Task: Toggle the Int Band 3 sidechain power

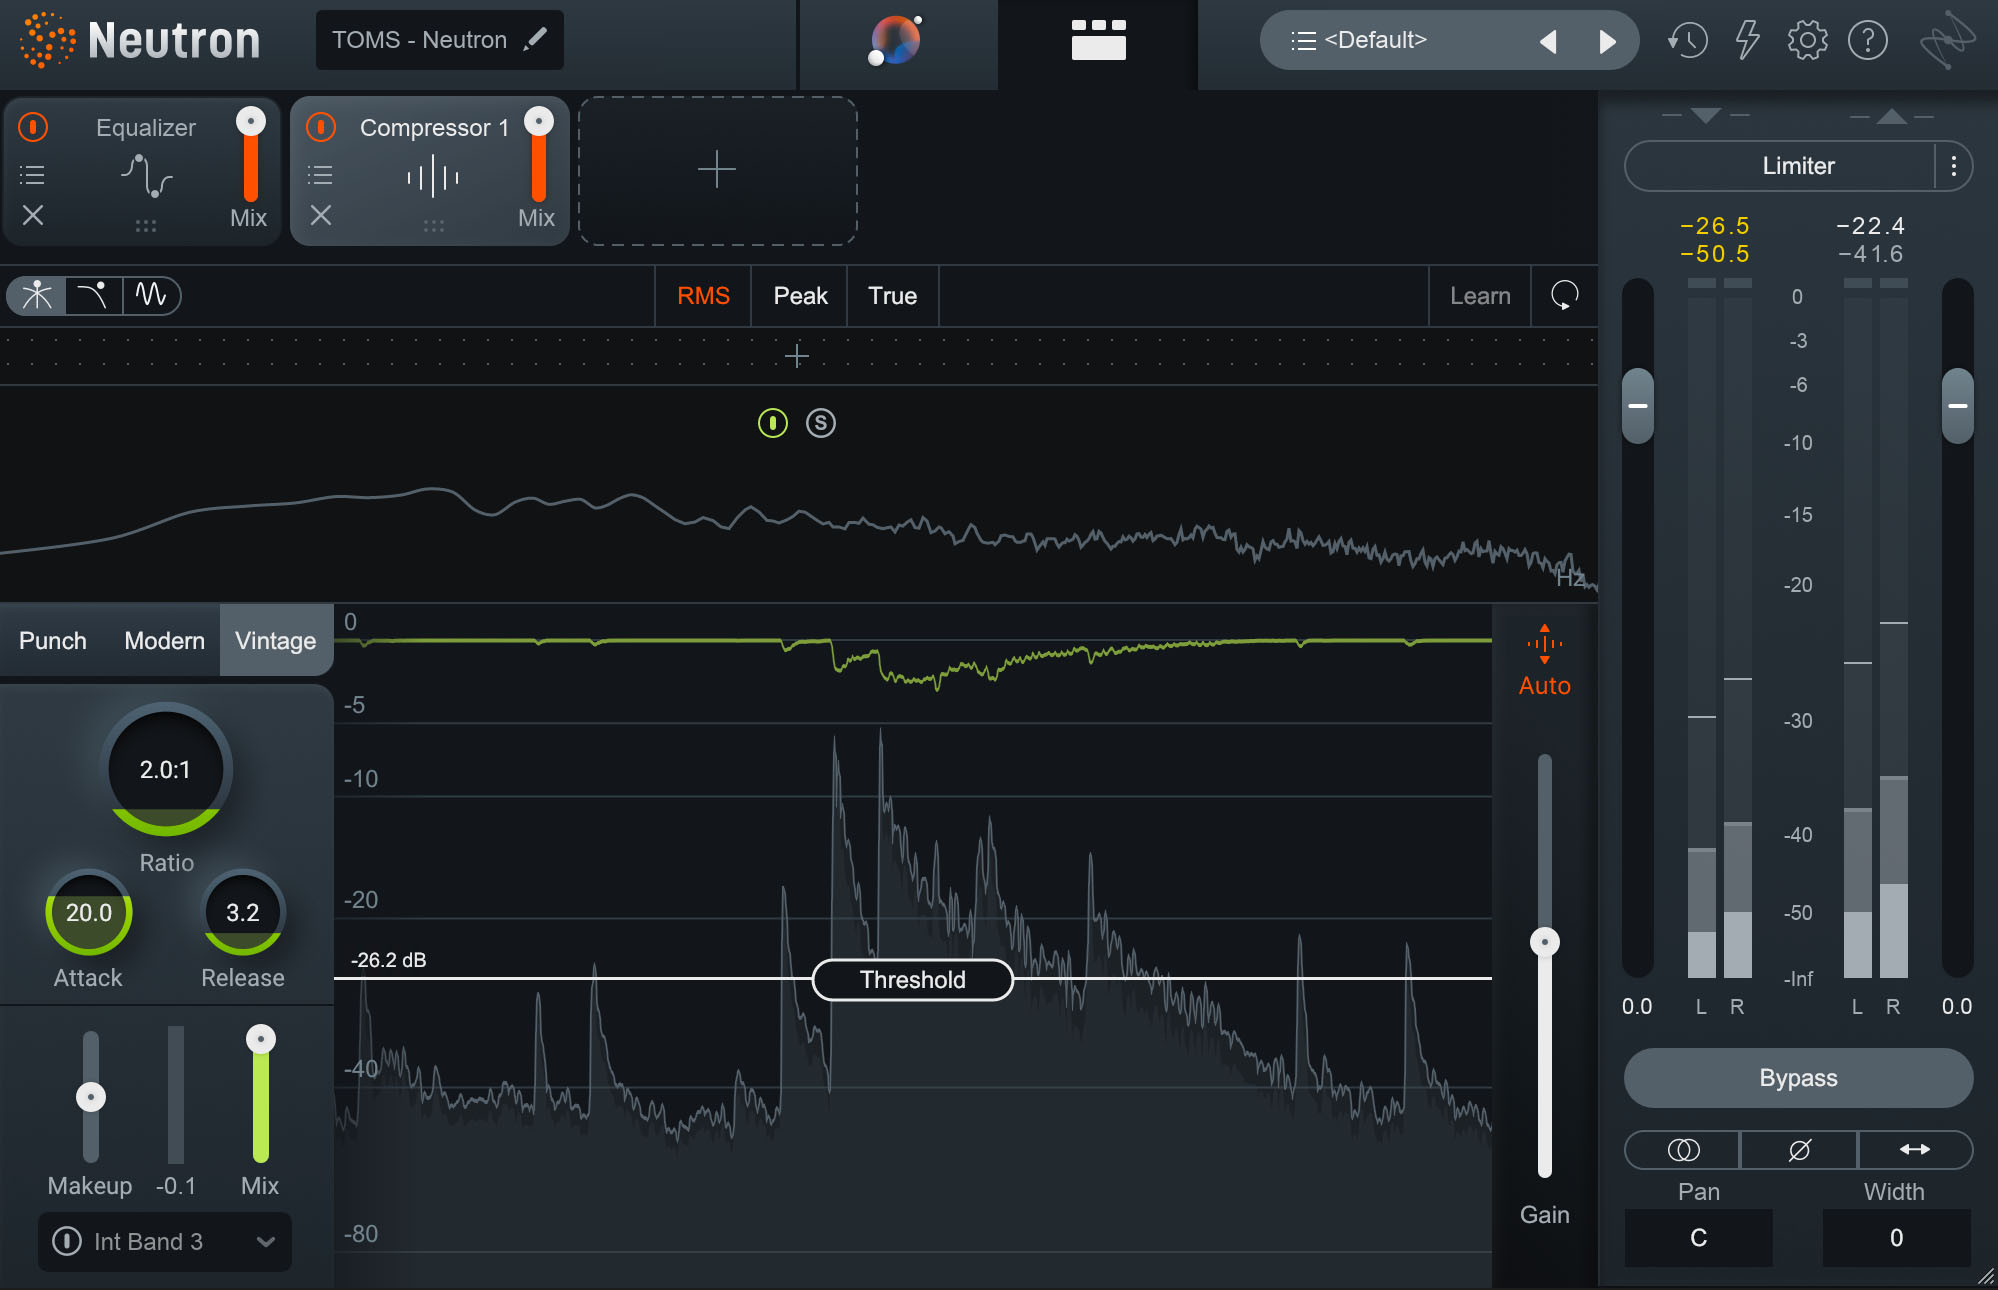Action: point(67,1241)
